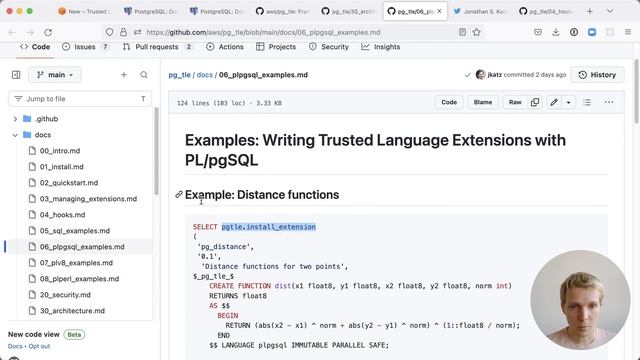Switch to Code view of file
The image size is (640, 360).
(x=449, y=102)
